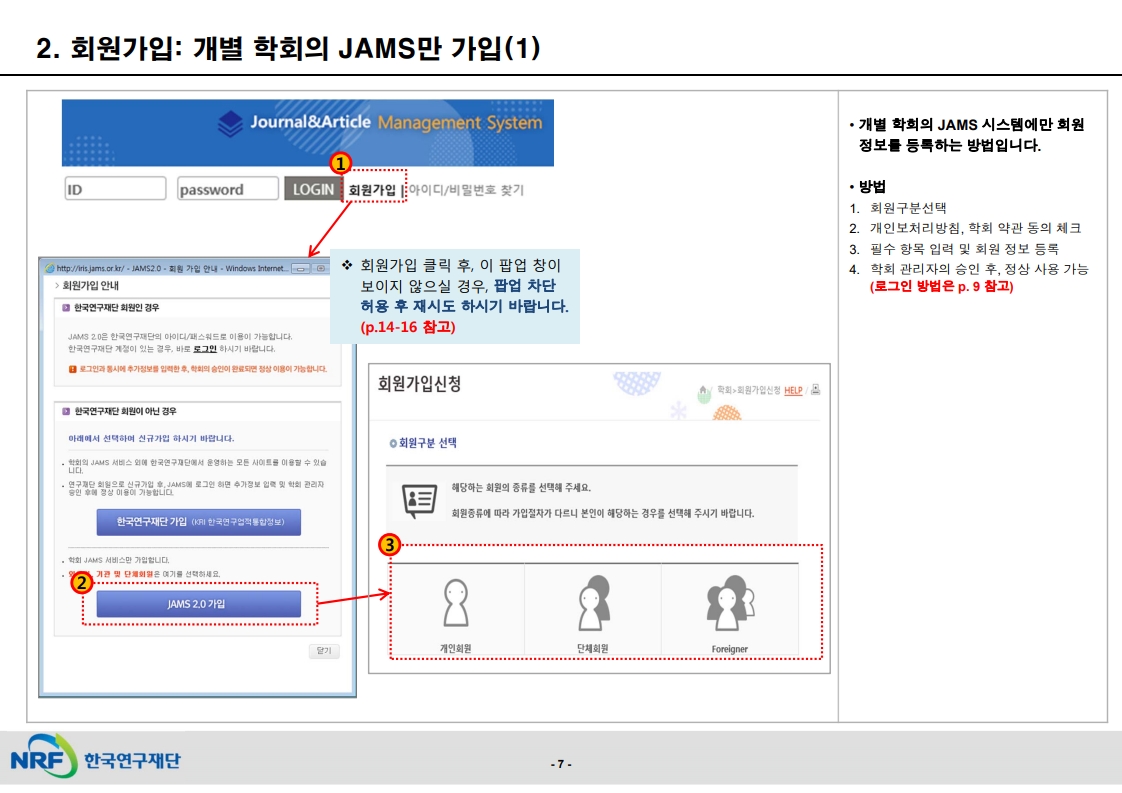Click the LOGIN button
Screen dimensions: 1122x793
click(313, 189)
